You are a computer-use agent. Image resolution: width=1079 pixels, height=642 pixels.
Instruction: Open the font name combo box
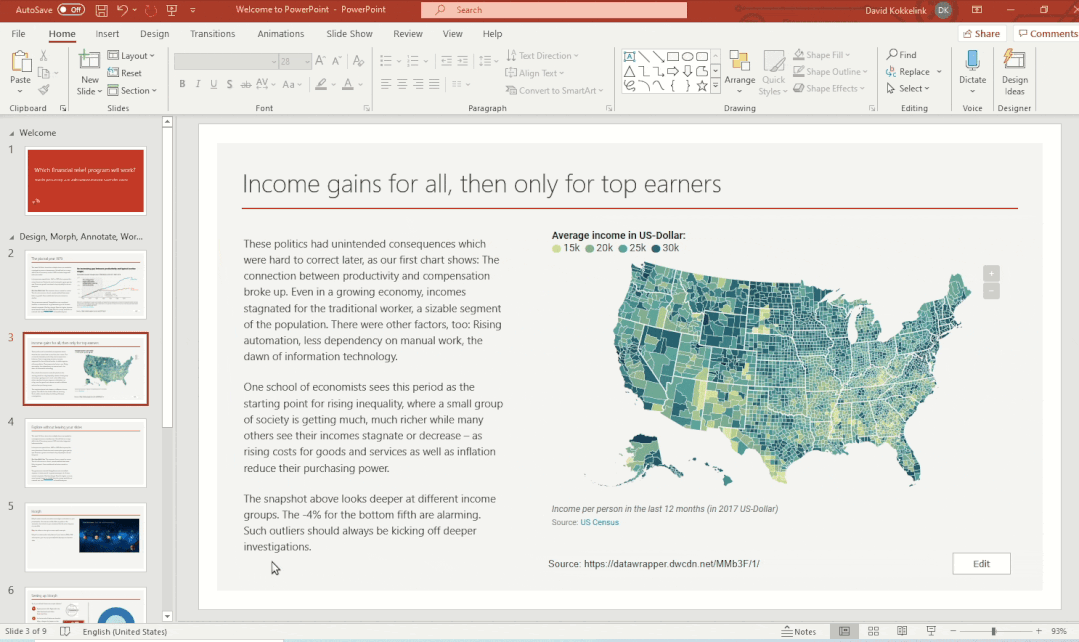tap(226, 61)
